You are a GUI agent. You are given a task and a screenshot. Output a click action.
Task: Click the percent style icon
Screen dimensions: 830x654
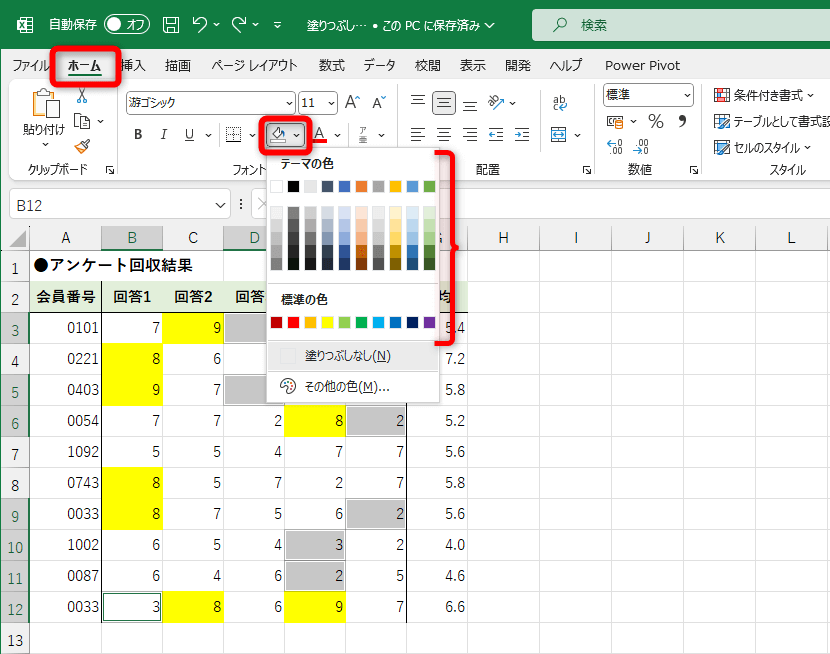[x=656, y=121]
